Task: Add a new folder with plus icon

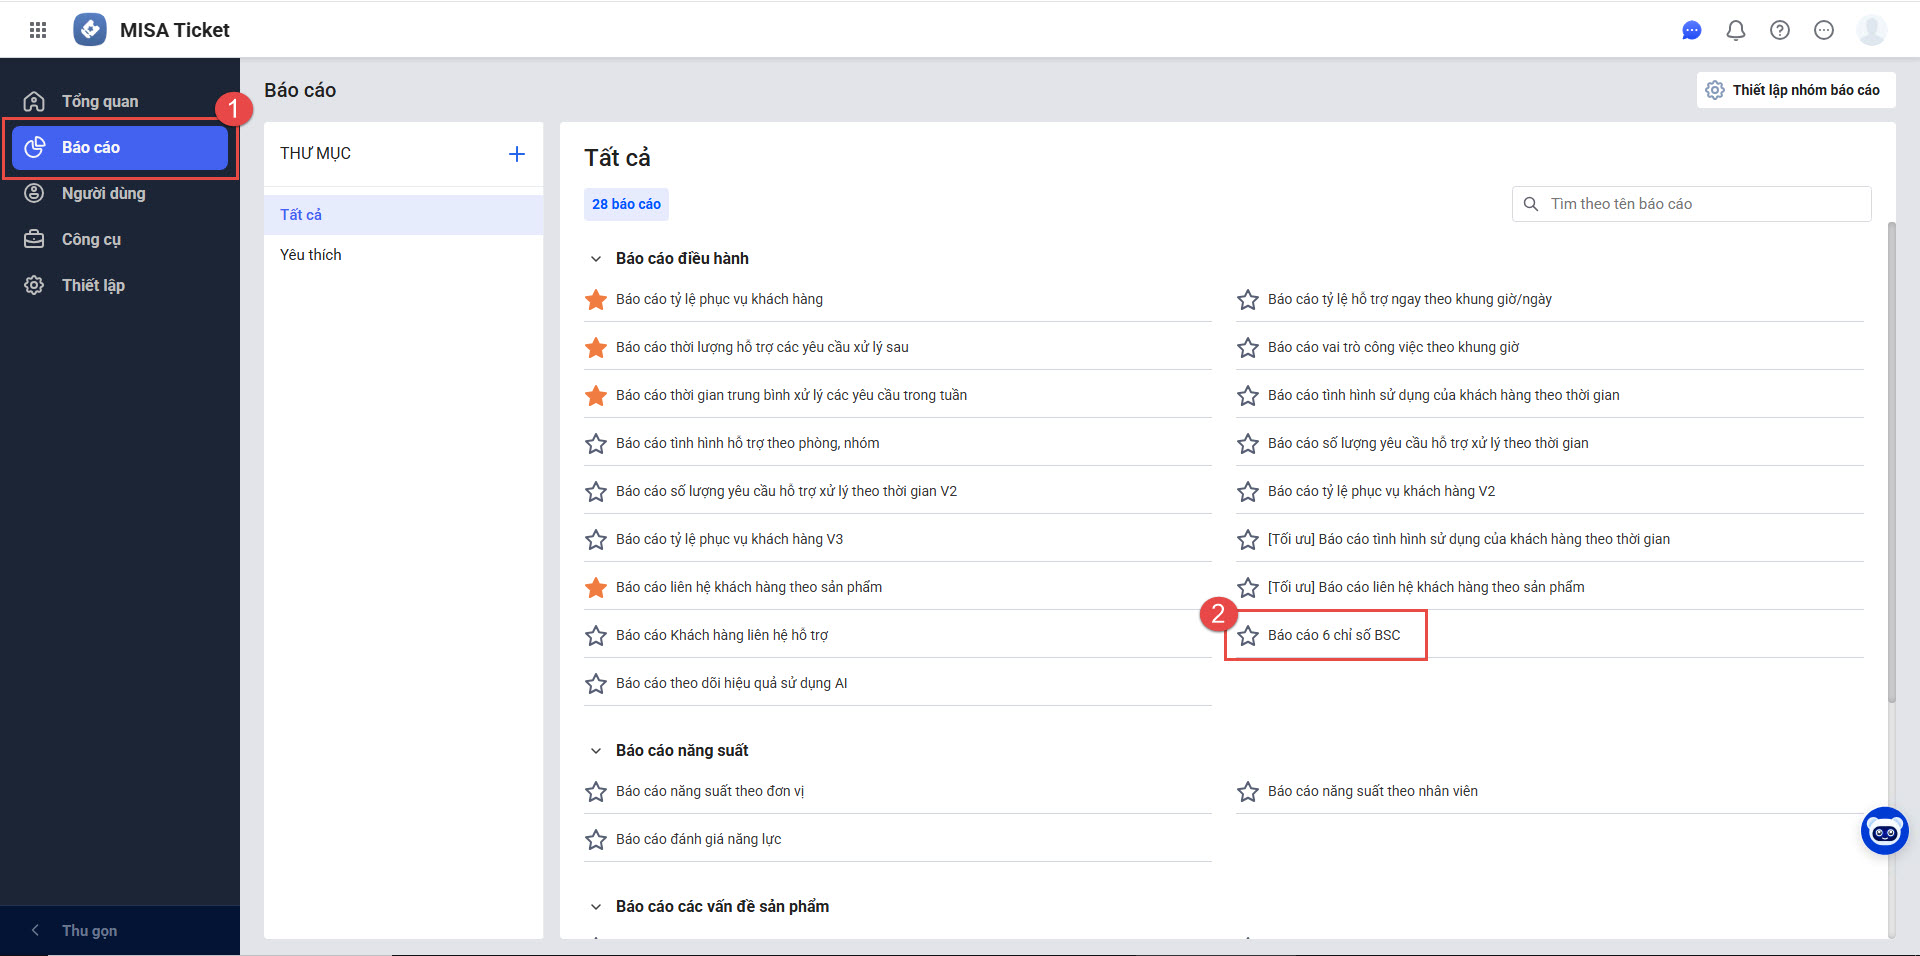Action: 516,154
